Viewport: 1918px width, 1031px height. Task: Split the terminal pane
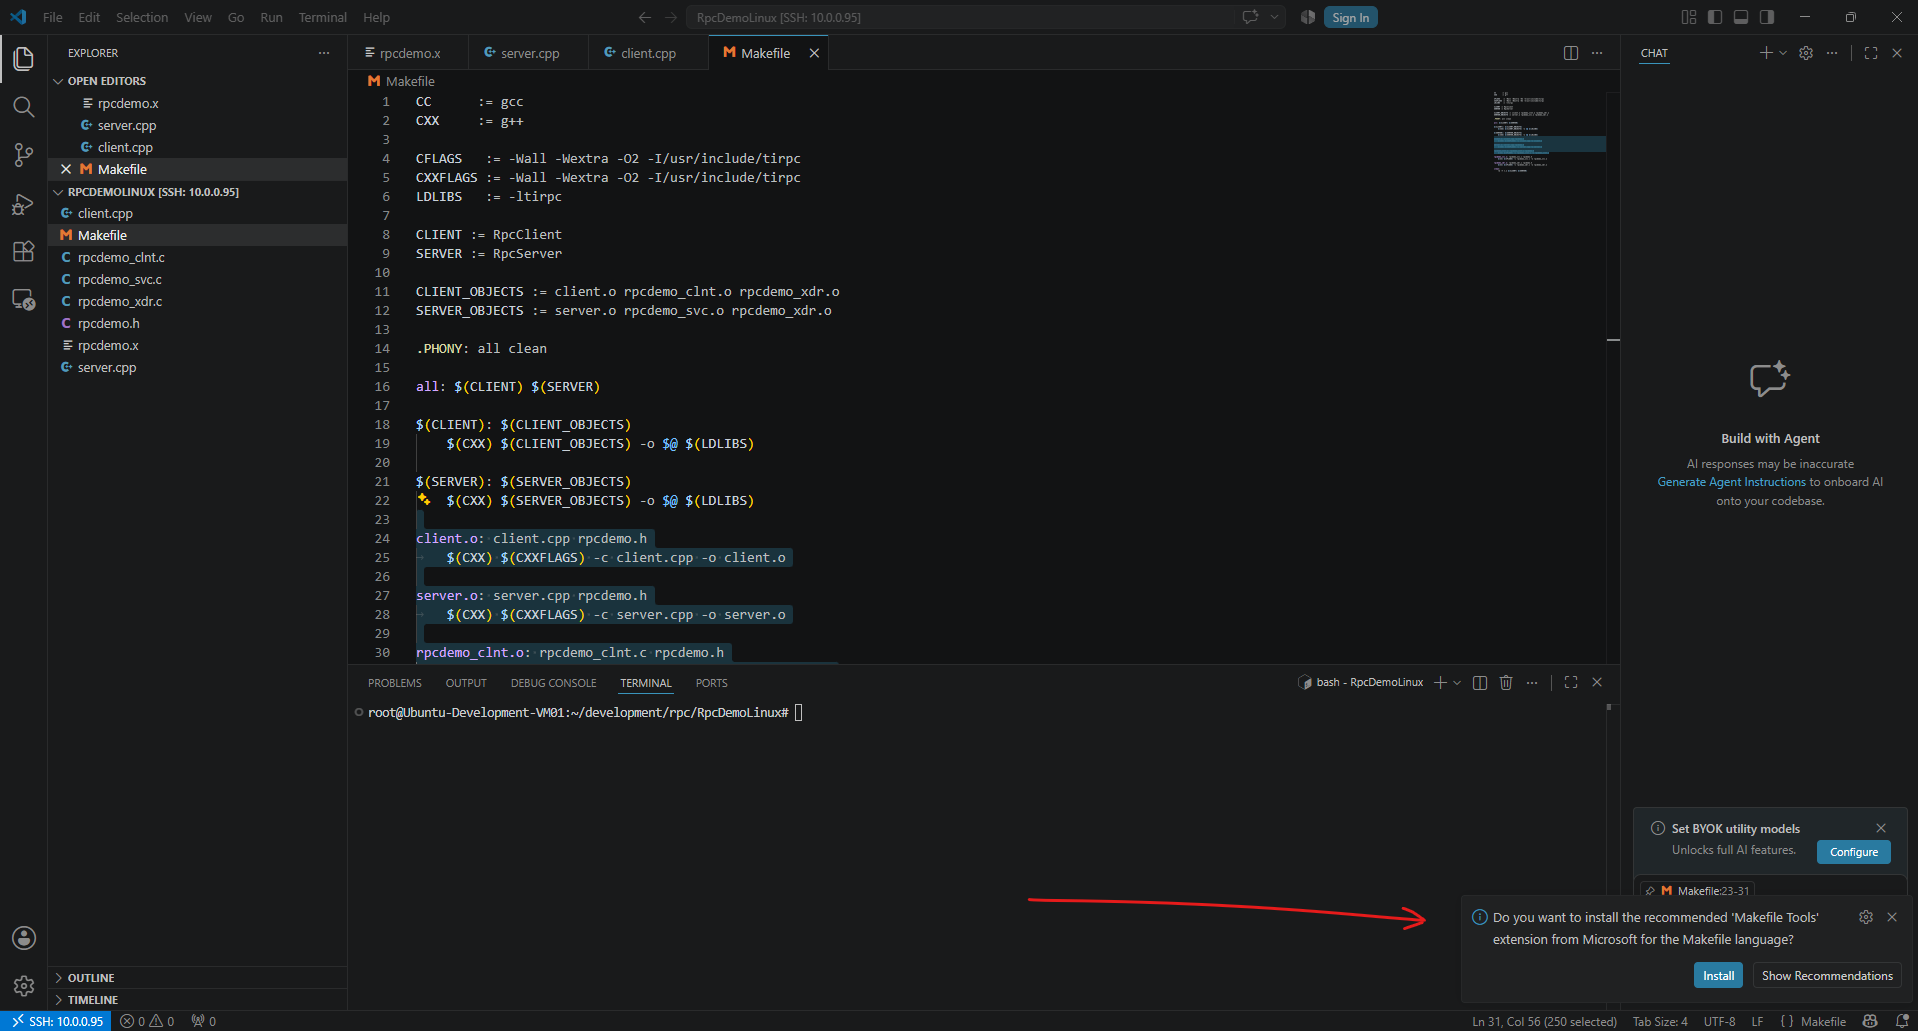tap(1480, 682)
